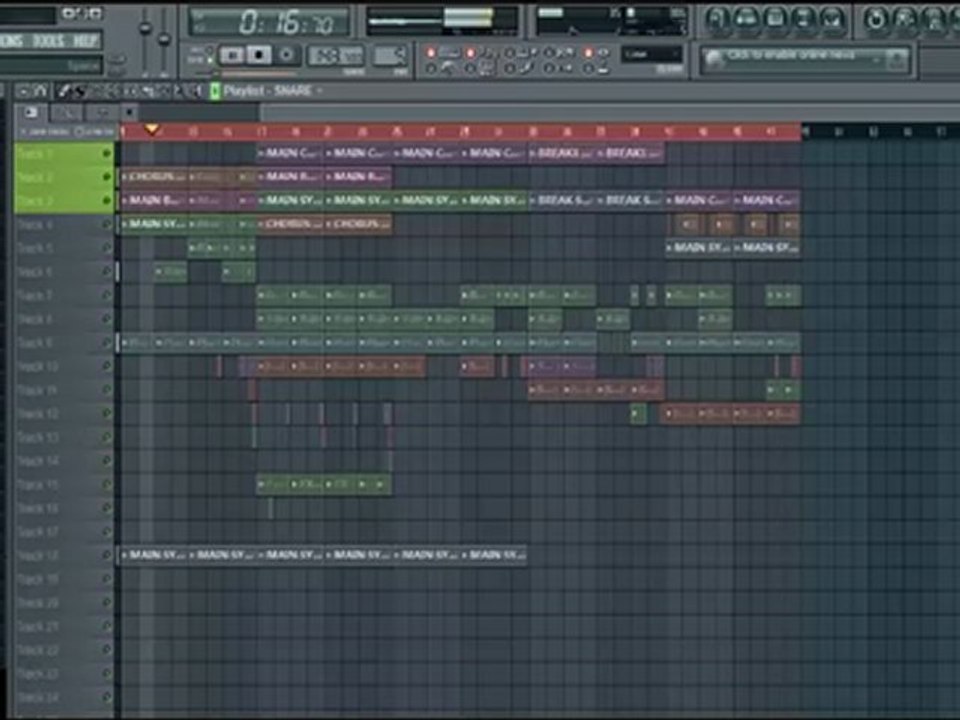Open the Piano Roll shortcut icon
The height and width of the screenshot is (720, 960).
point(774,19)
